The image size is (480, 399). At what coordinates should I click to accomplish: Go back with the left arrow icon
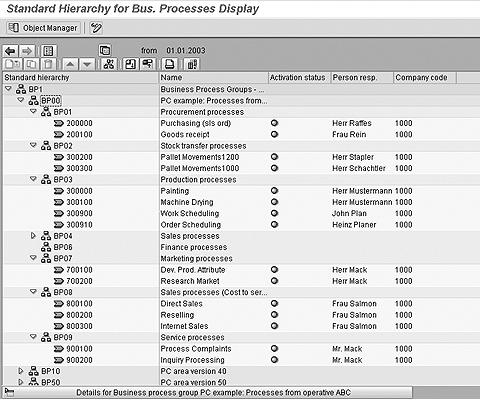pyautogui.click(x=10, y=51)
